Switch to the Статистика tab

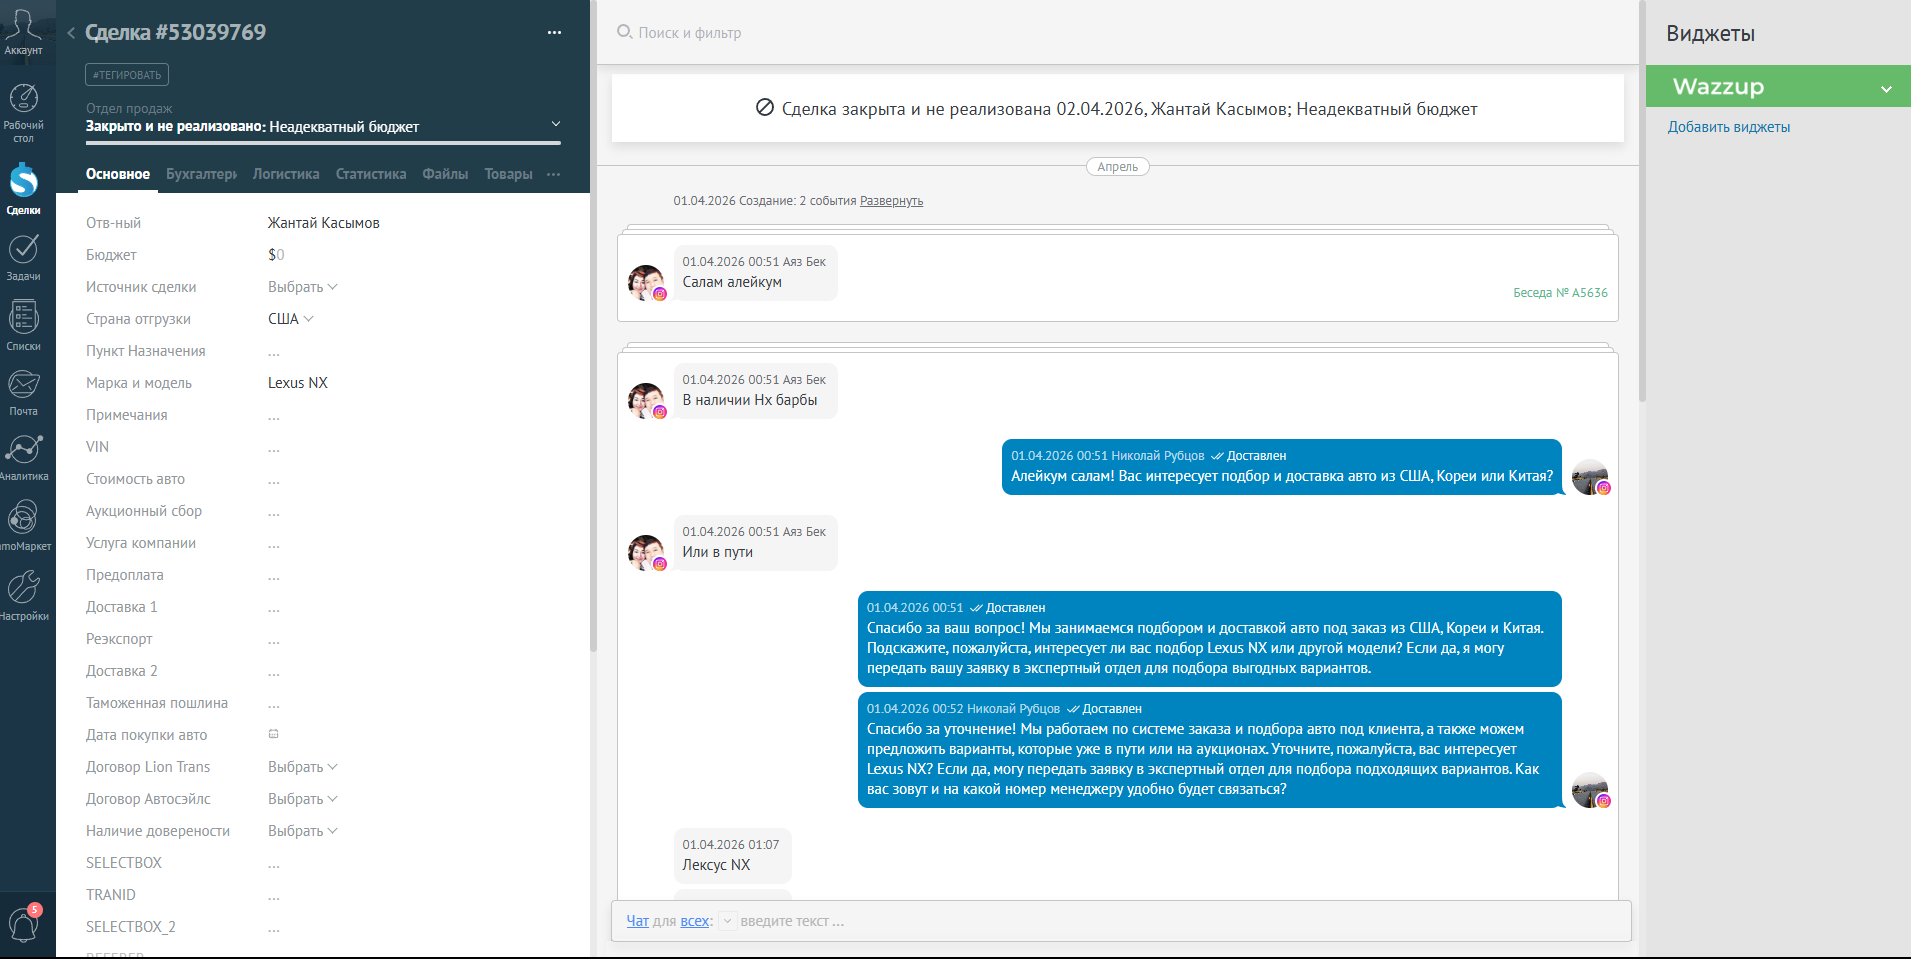pos(371,174)
